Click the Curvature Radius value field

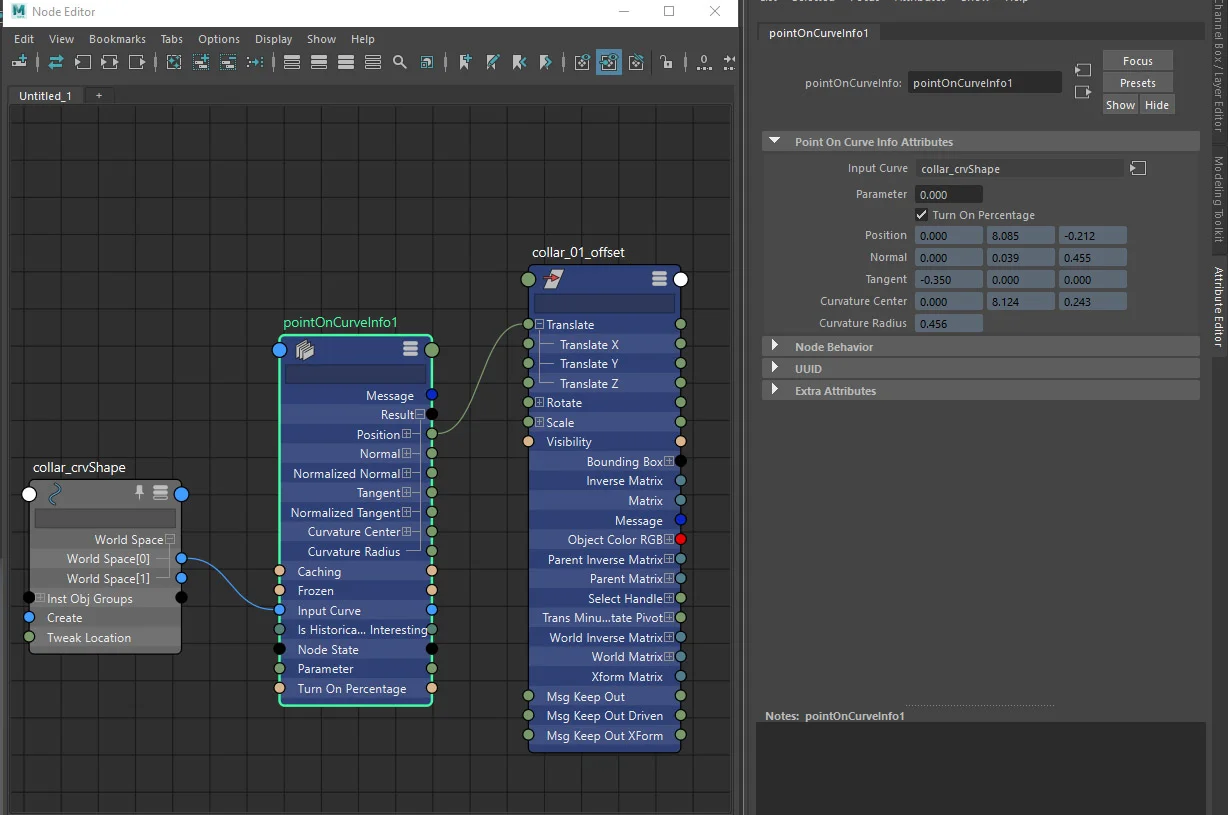pyautogui.click(x=948, y=323)
